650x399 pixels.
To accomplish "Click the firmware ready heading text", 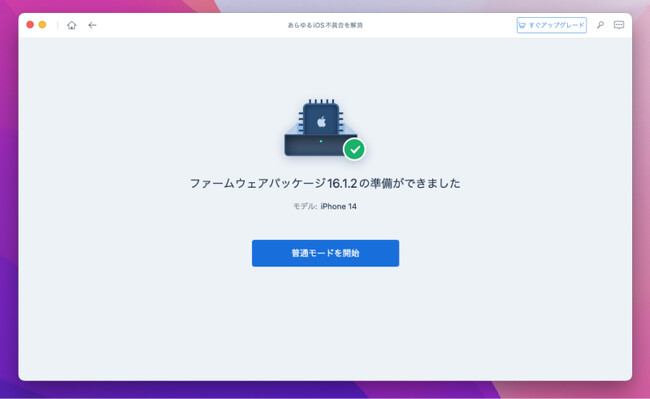I will [x=325, y=183].
